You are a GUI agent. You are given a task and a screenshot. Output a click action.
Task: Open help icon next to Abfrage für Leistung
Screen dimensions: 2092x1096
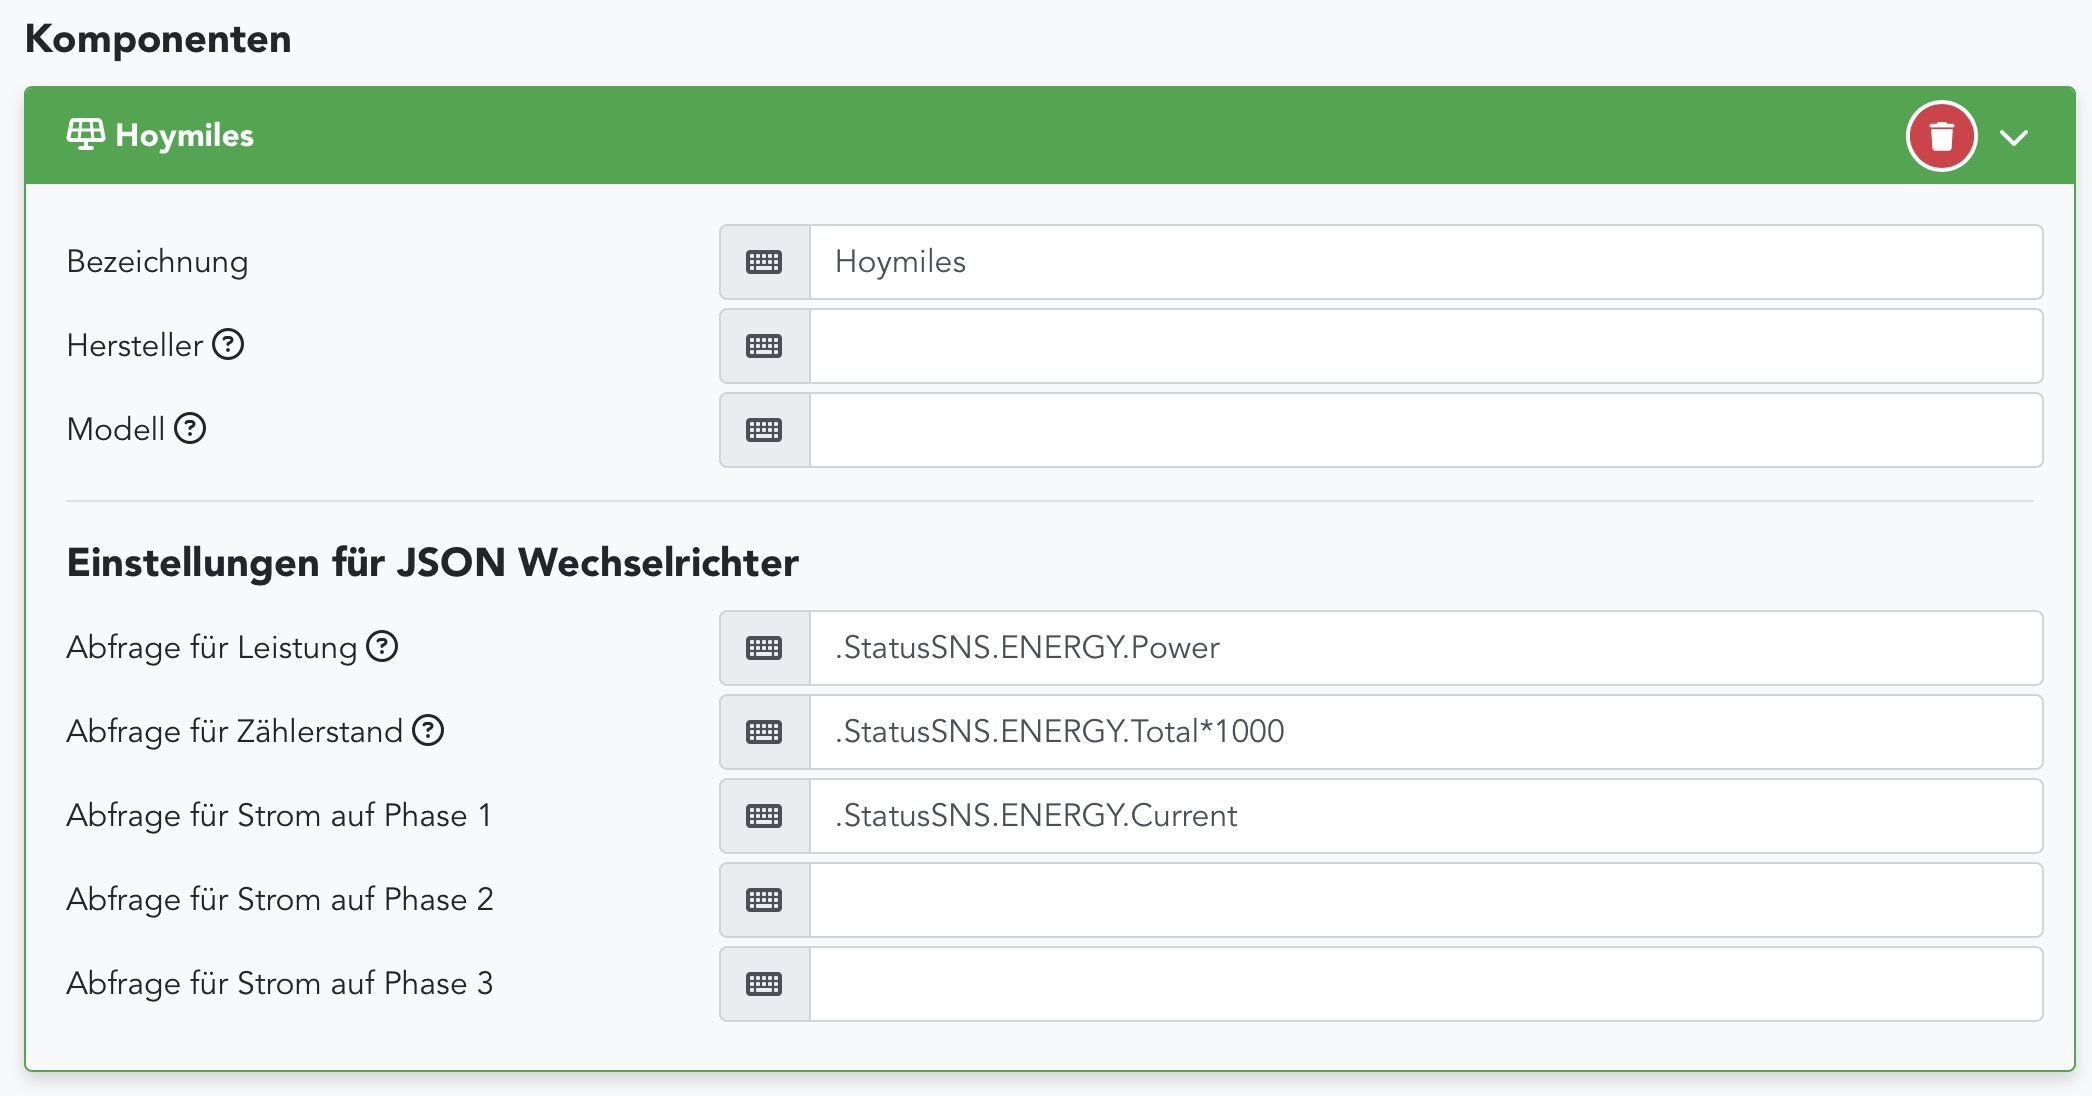point(382,646)
